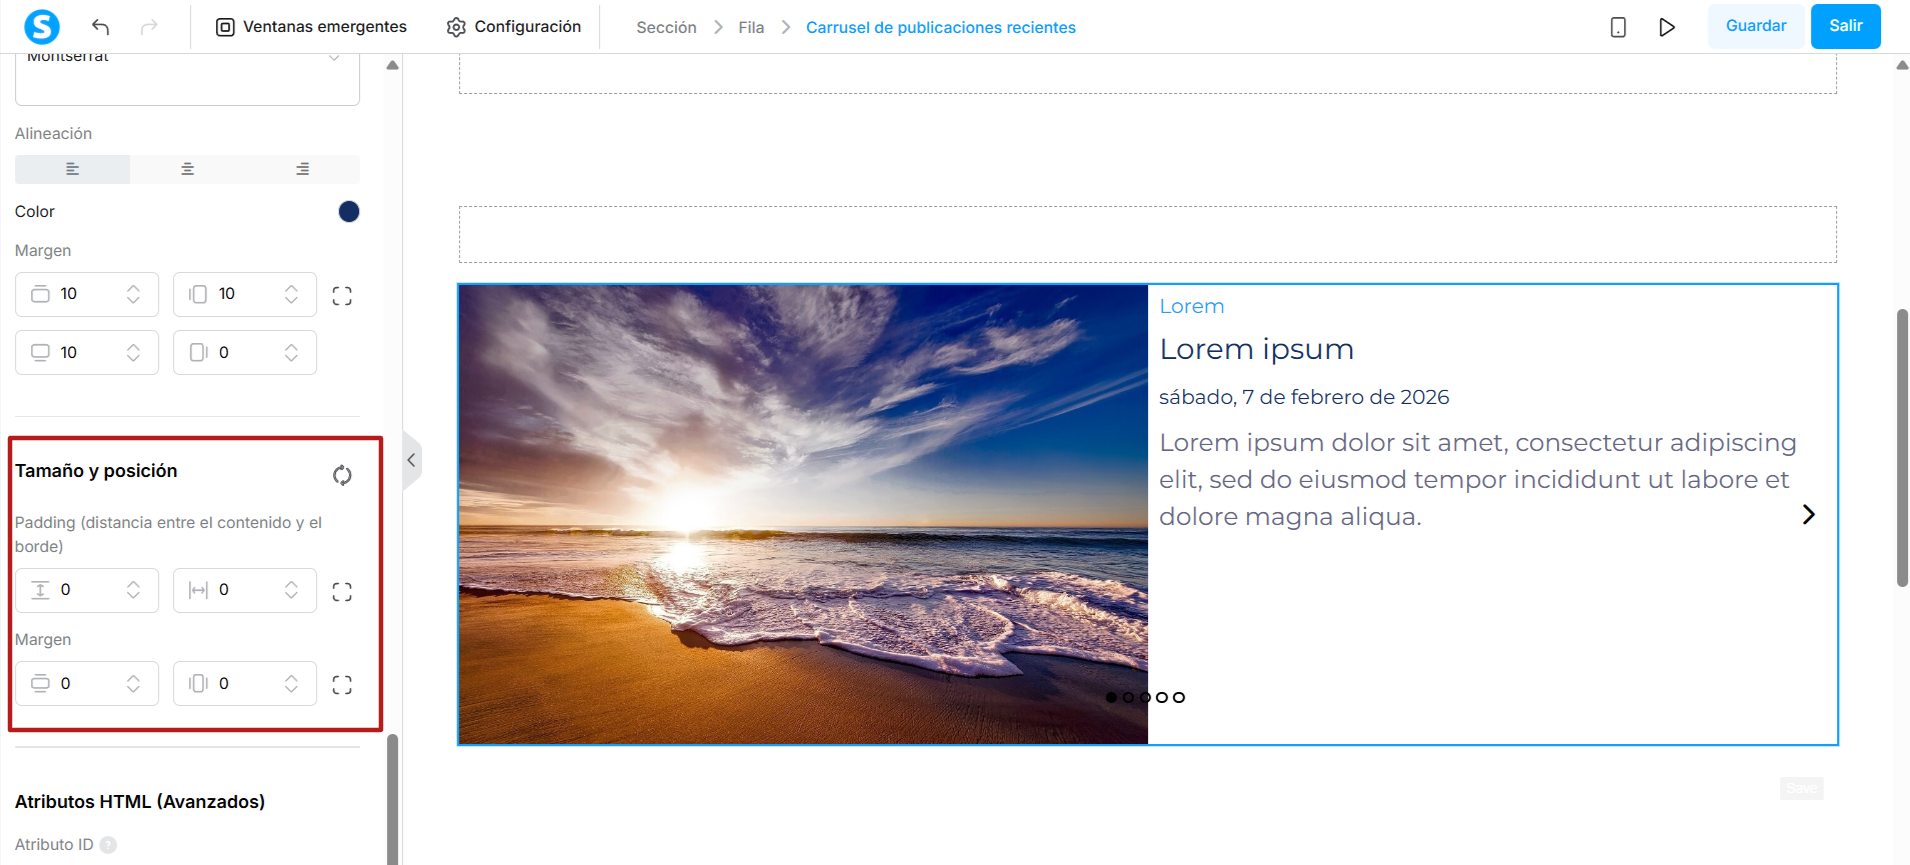Viewport: 1910px width, 865px height.
Task: Go to Sección in the breadcrumb
Action: coord(666,27)
